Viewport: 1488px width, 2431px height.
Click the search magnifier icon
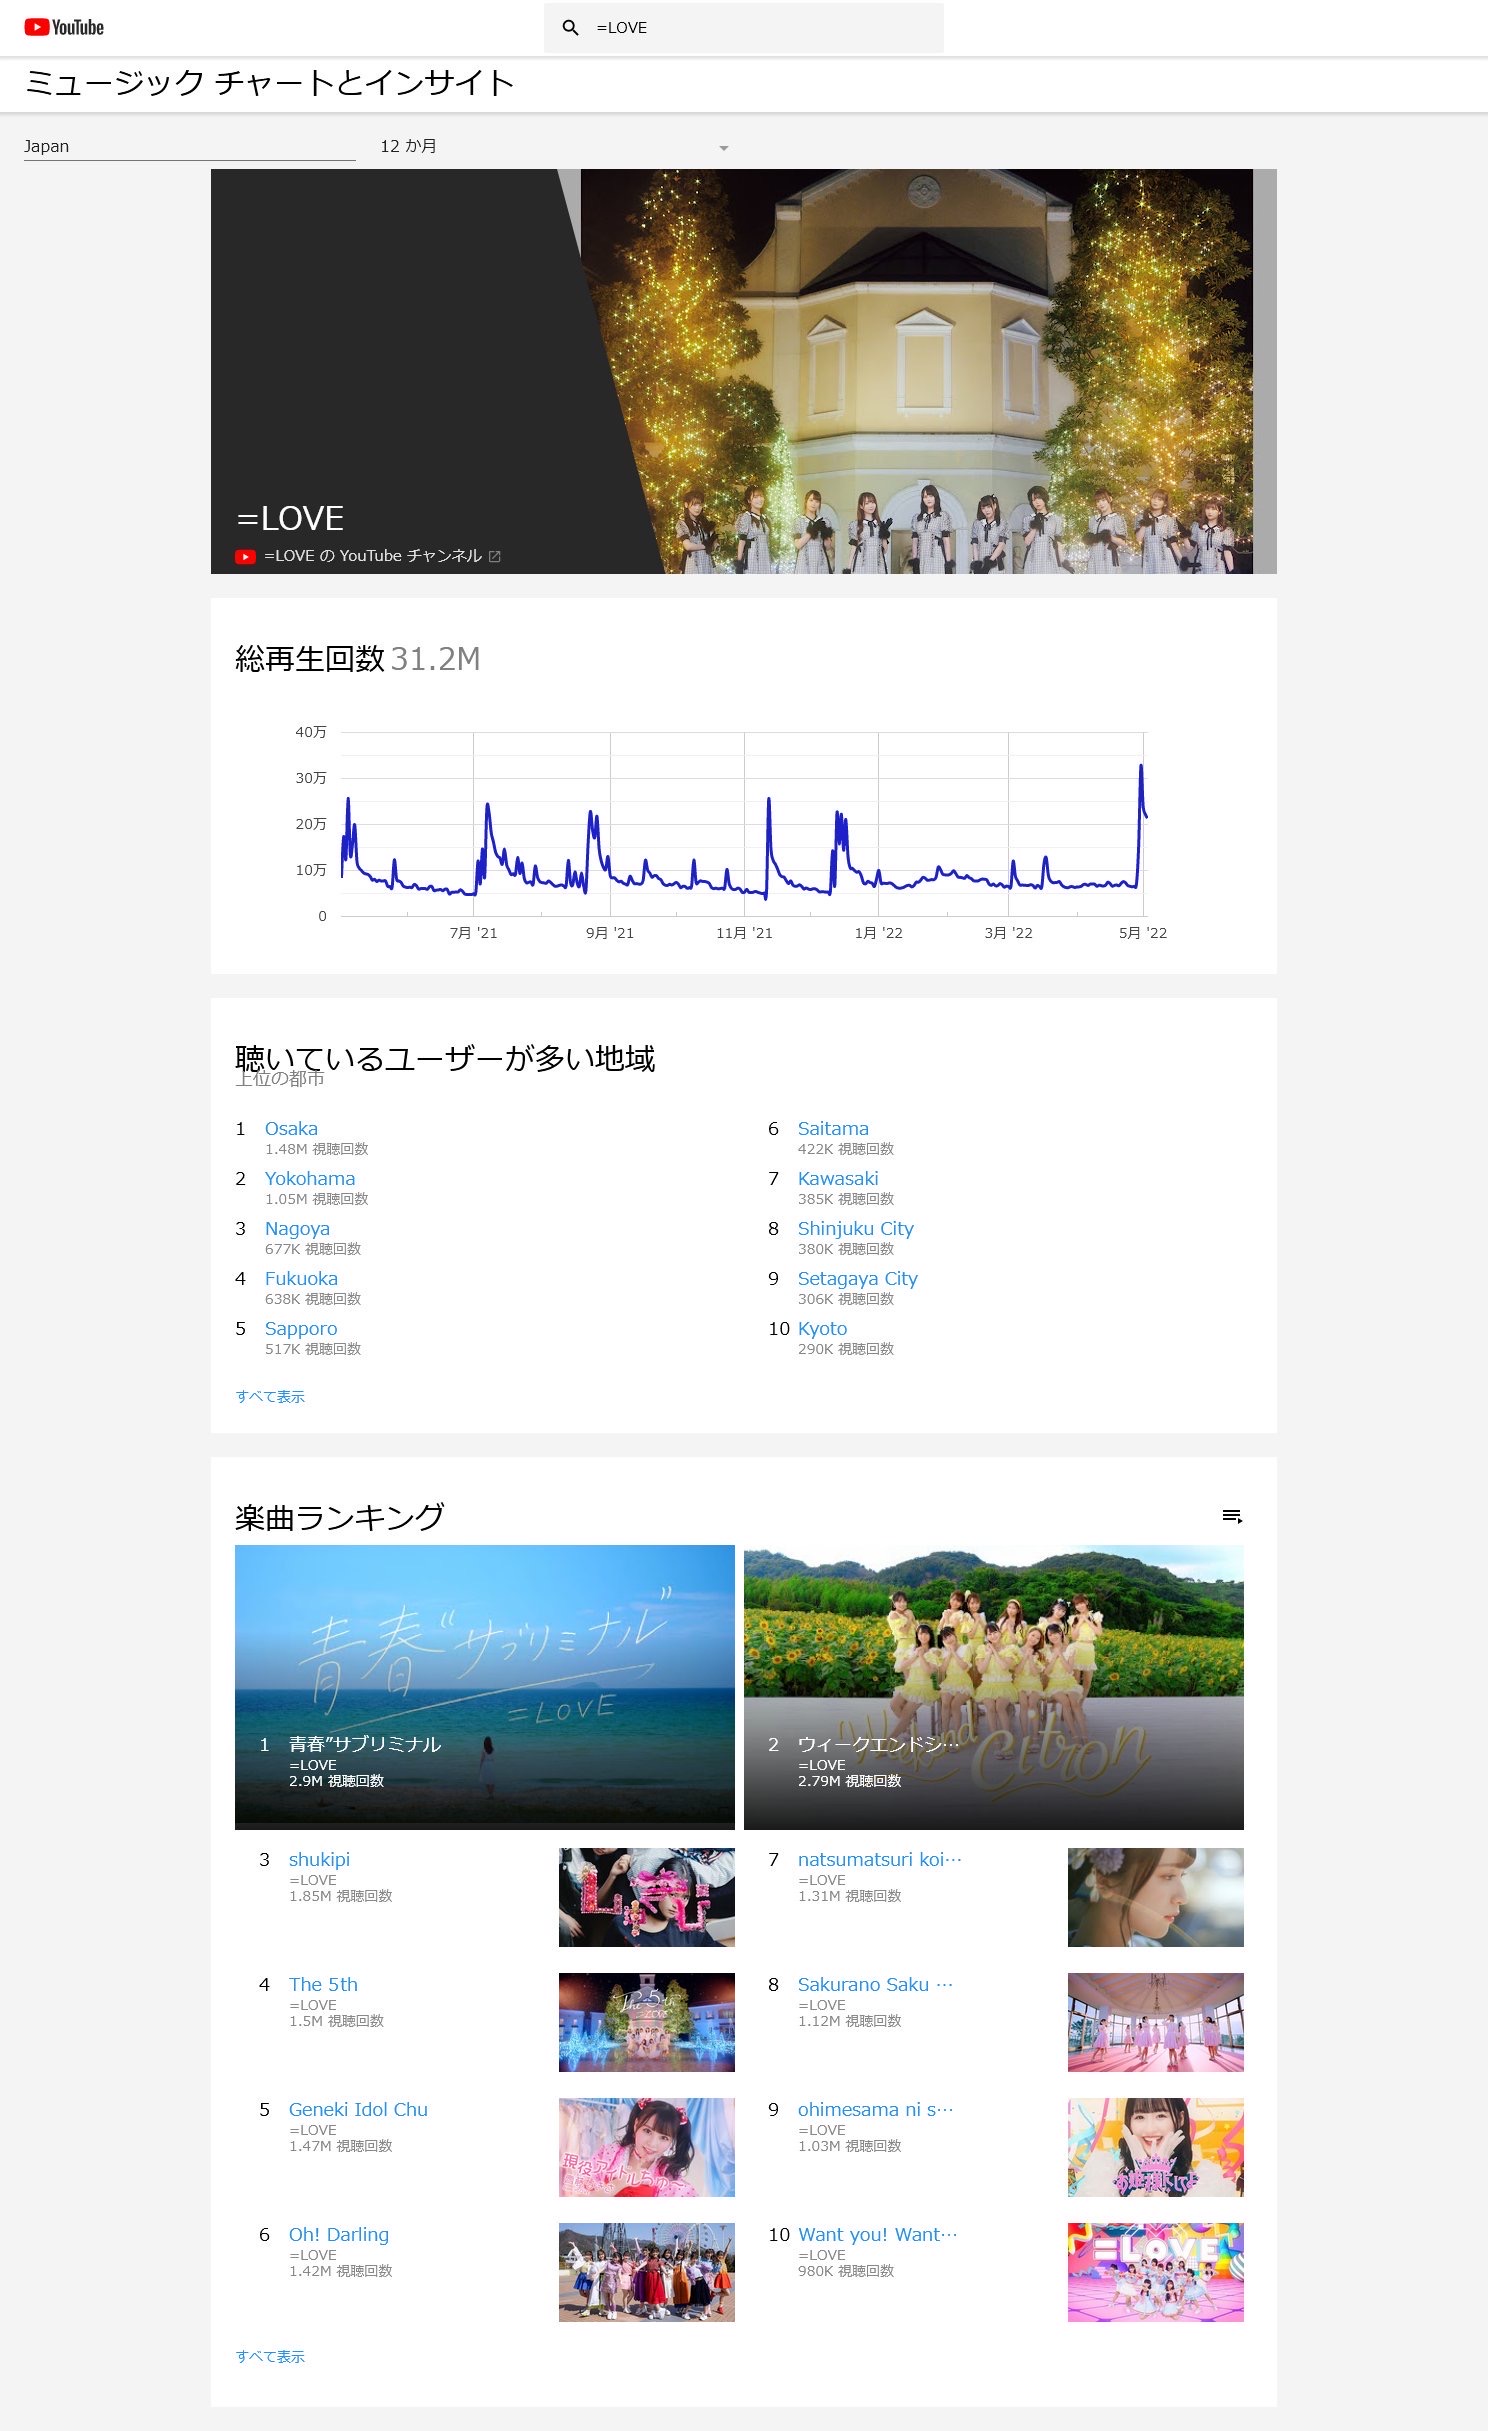570,28
